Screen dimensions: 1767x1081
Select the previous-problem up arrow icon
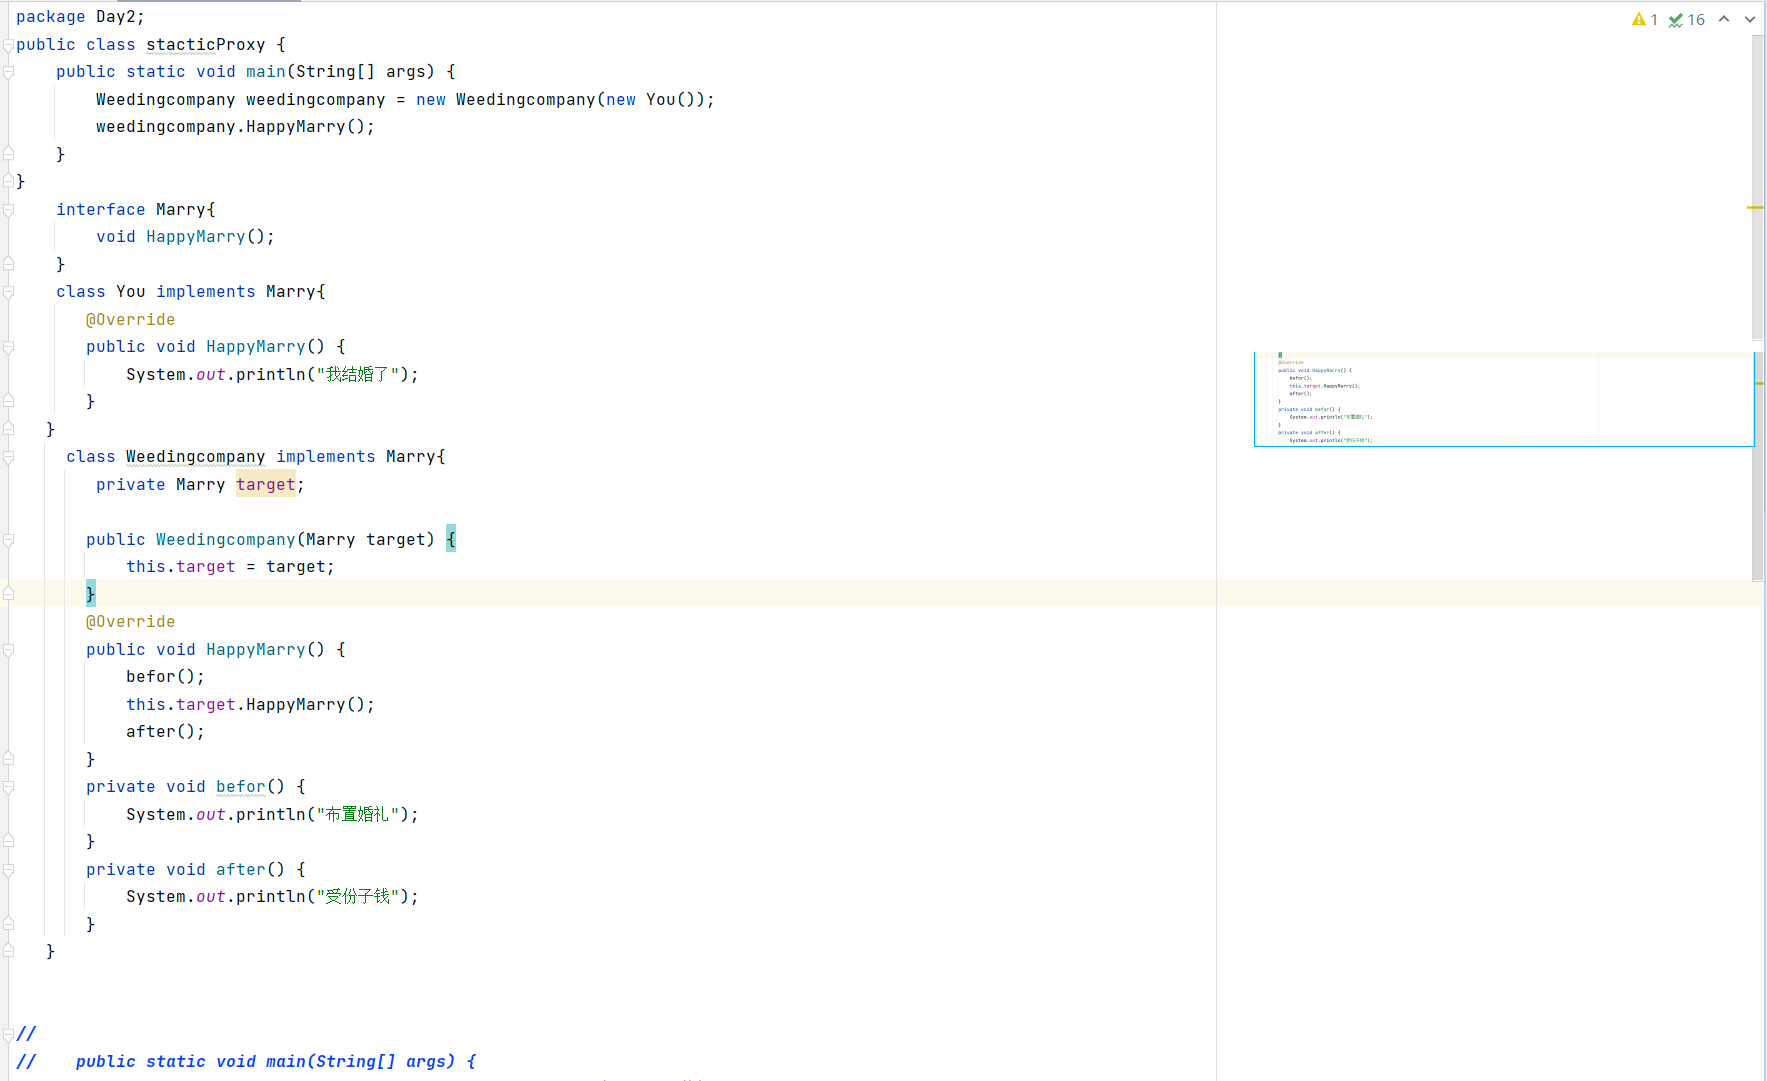(1724, 19)
